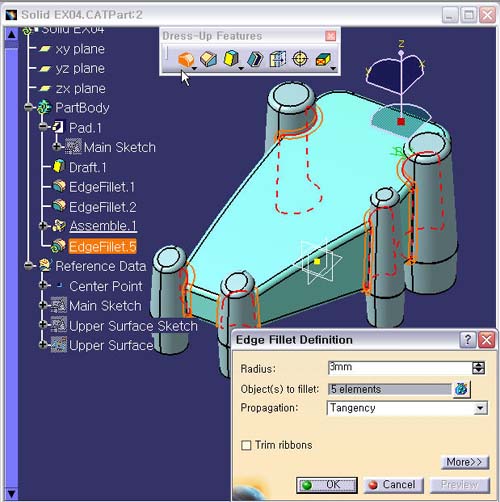Click the Radius spinner arrows

tap(478, 368)
